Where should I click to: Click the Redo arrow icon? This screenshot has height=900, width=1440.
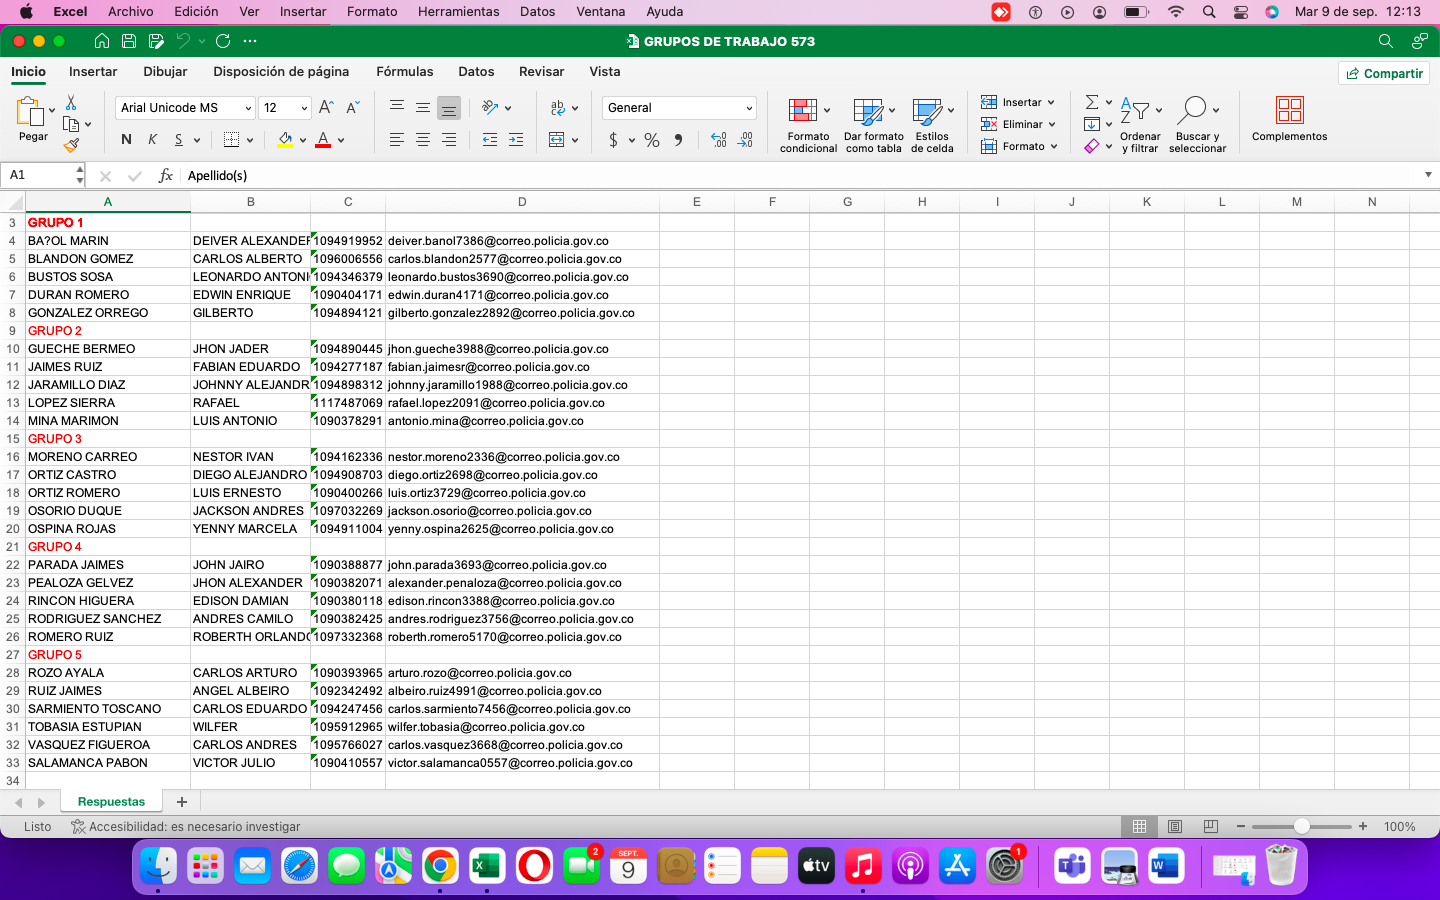tap(223, 41)
